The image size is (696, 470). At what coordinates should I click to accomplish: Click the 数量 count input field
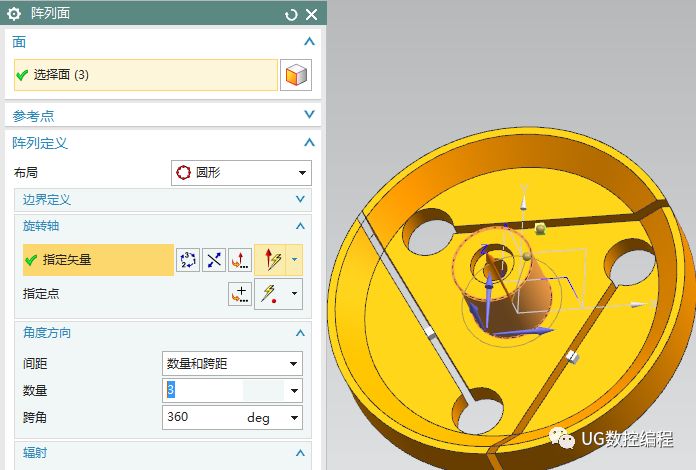point(224,390)
